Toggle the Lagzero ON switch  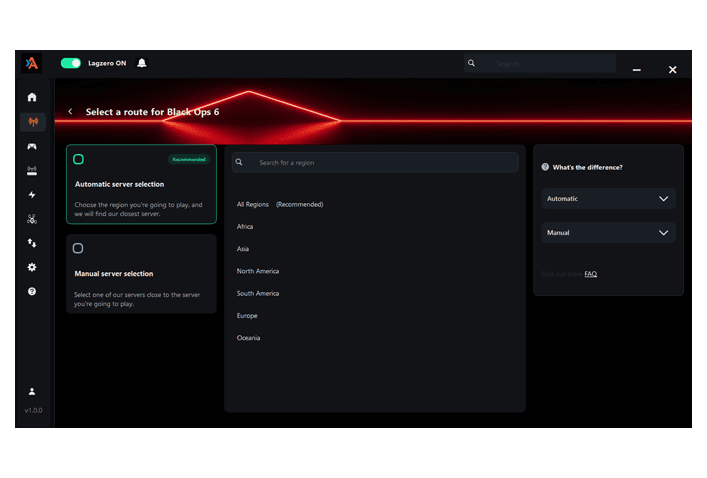(71, 63)
